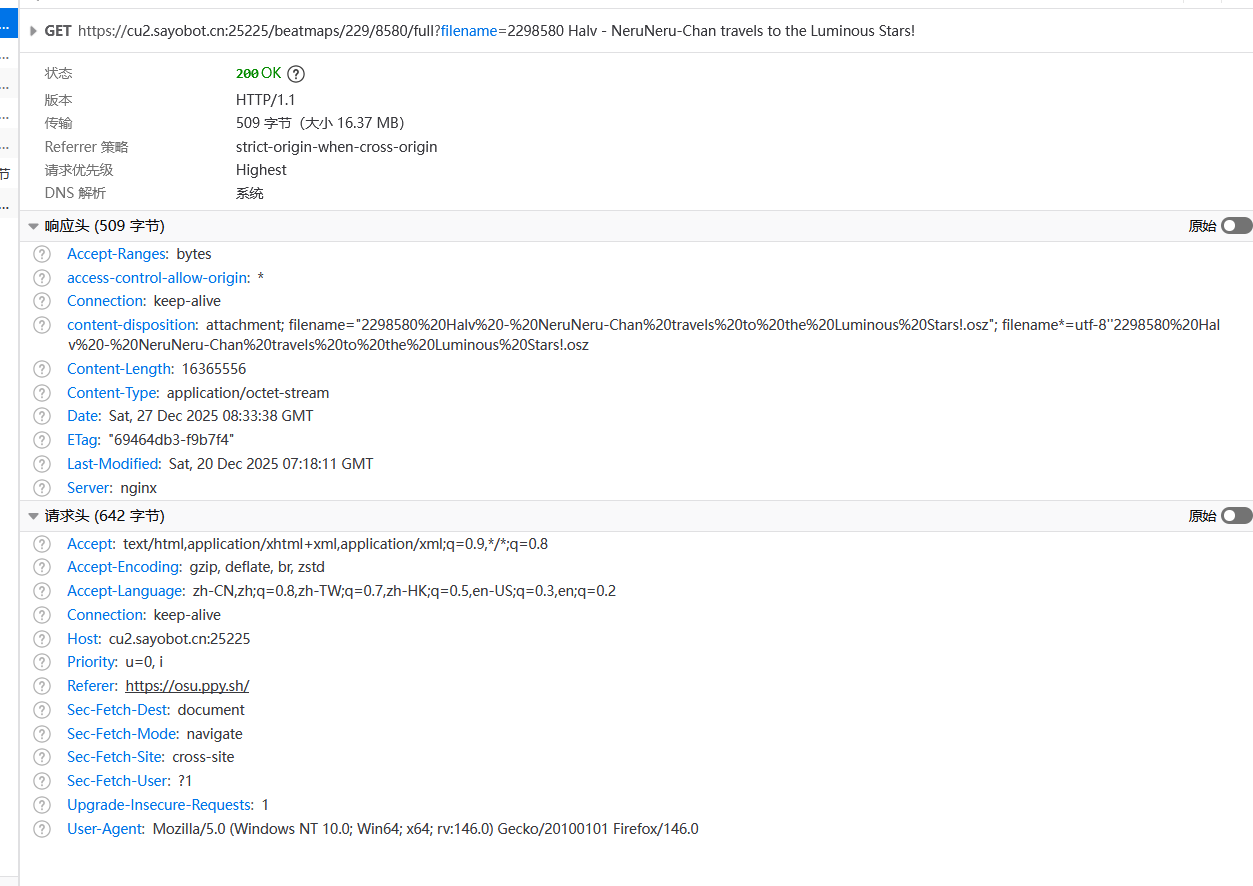
Task: Click help icon next to 200 OK status
Action: tap(296, 73)
